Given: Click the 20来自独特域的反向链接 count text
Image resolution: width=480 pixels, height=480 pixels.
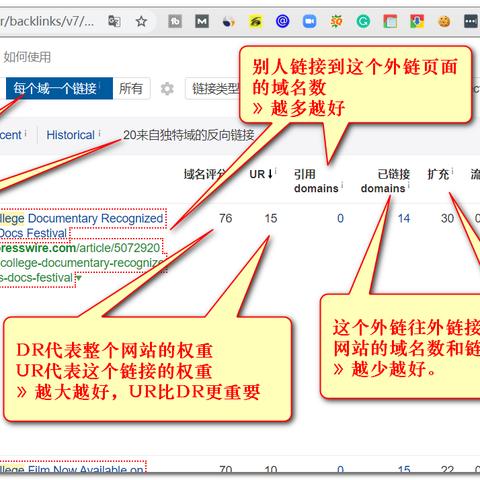Looking at the screenshot, I should 189,135.
